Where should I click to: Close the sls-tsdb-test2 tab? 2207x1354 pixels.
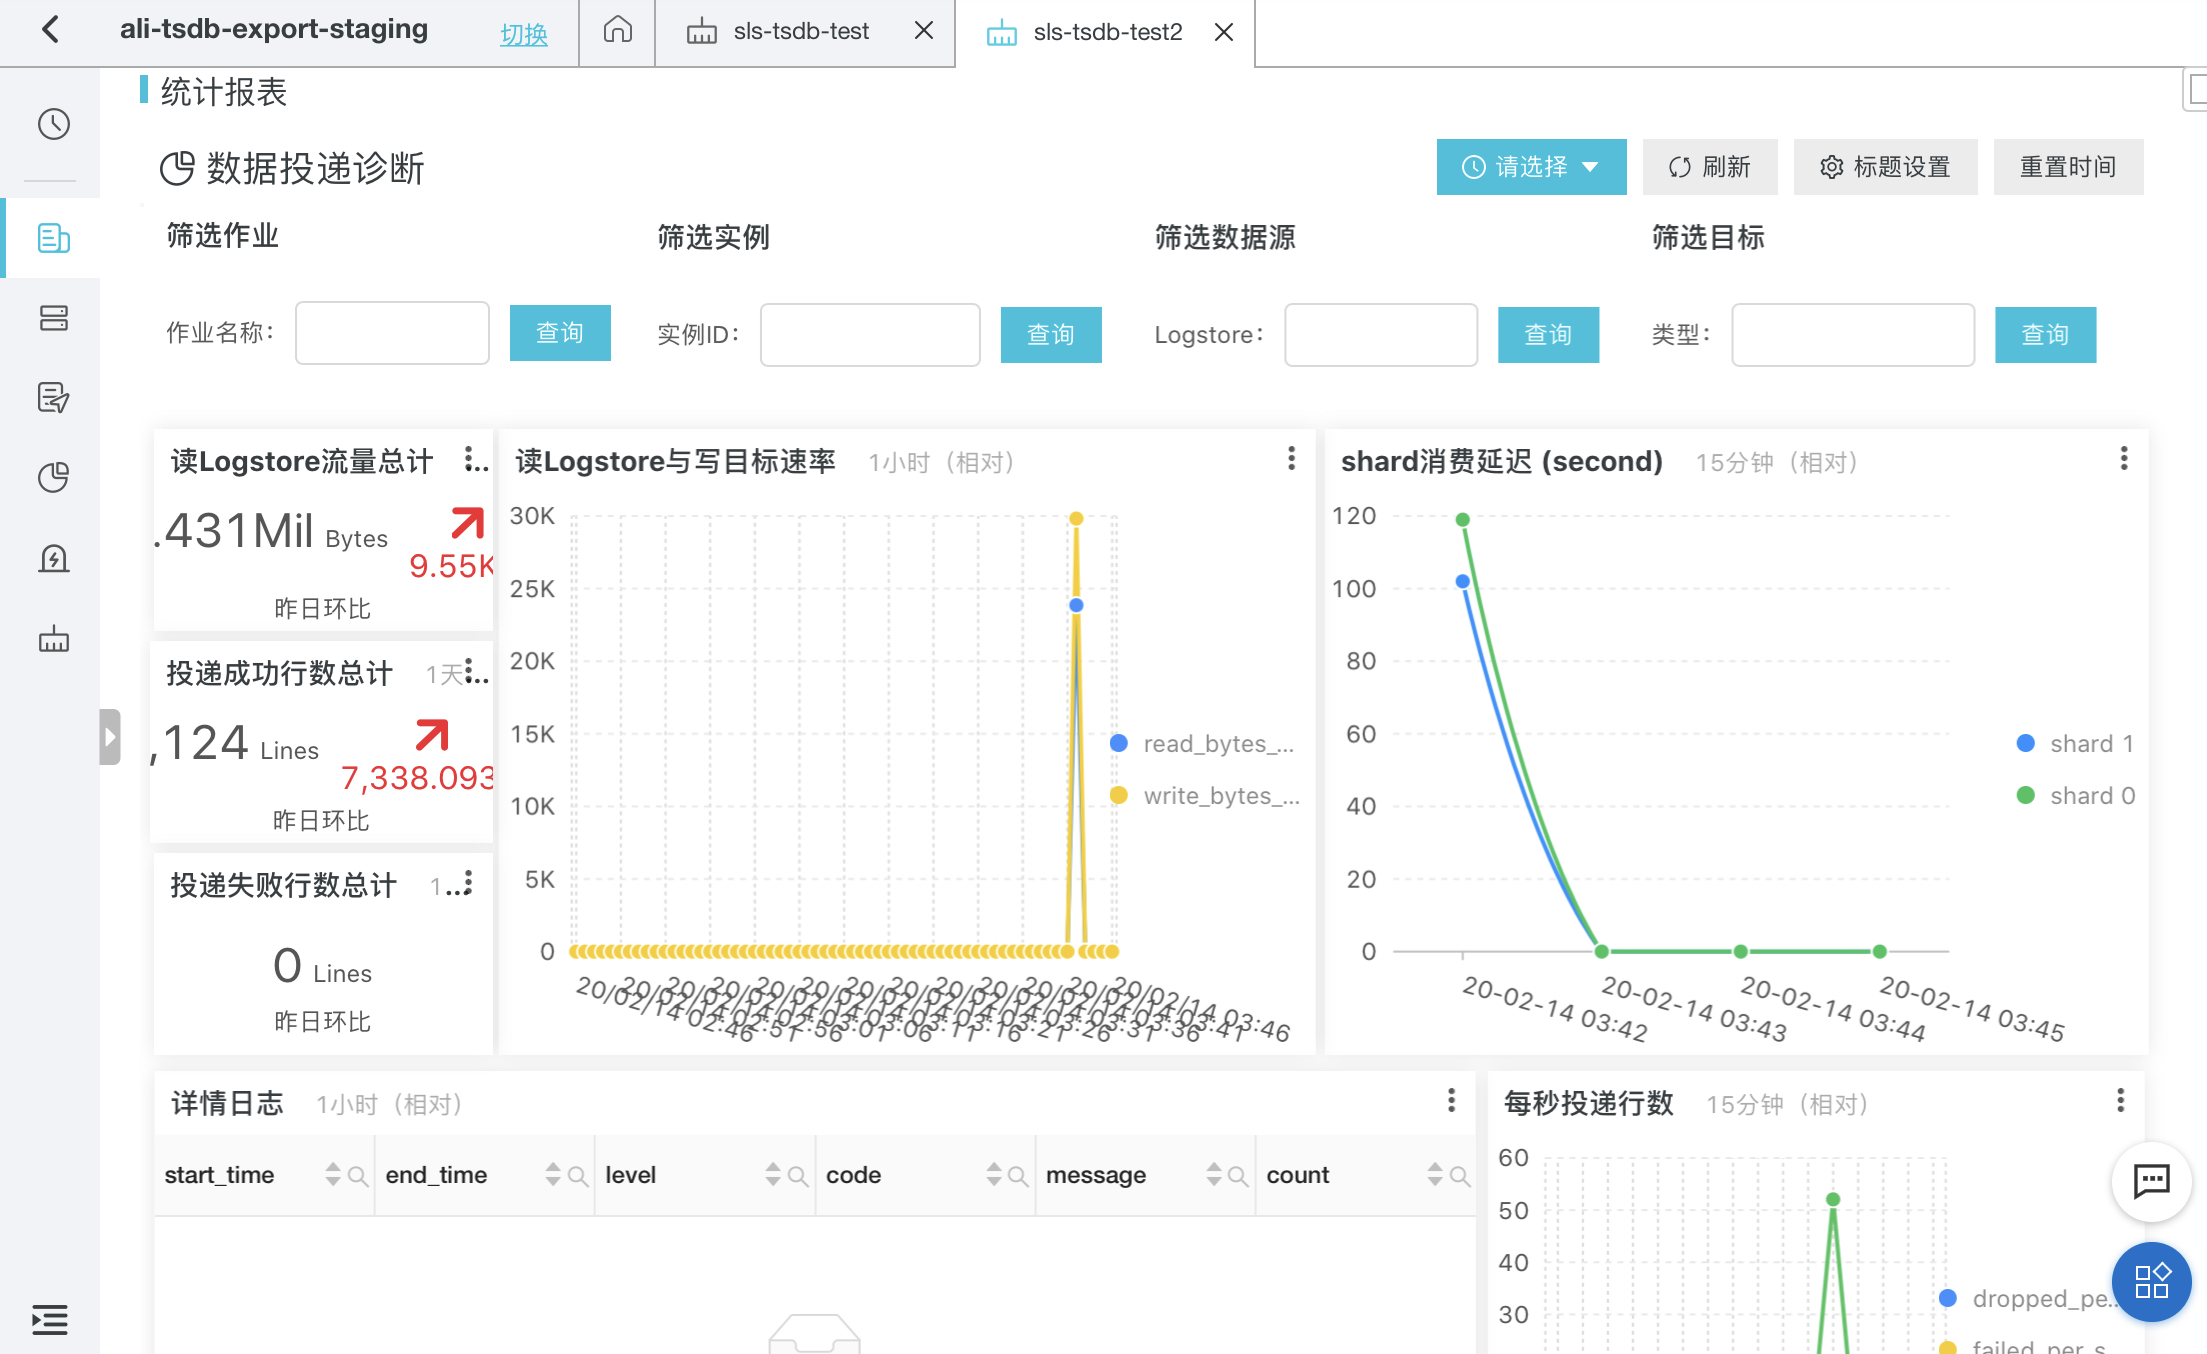point(1223,32)
